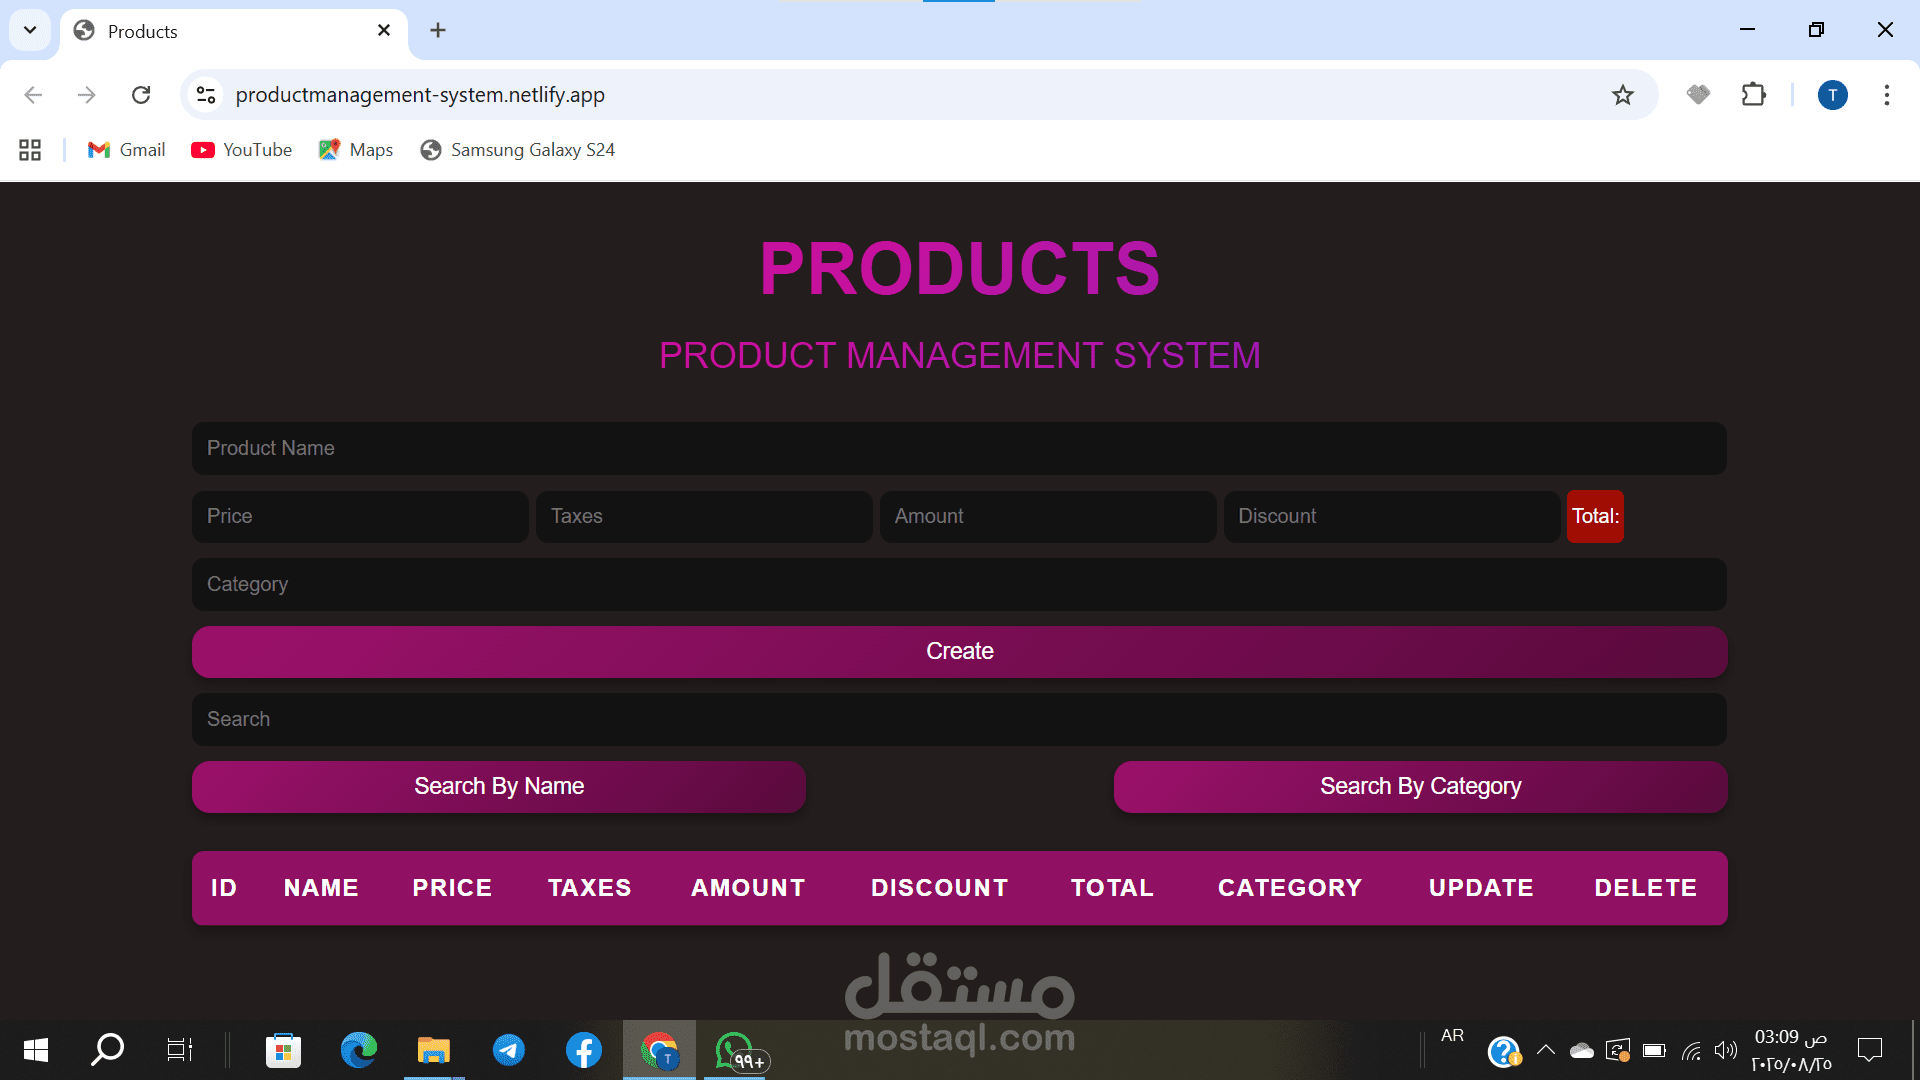Open Wi-Fi network tray icon

click(1691, 1050)
